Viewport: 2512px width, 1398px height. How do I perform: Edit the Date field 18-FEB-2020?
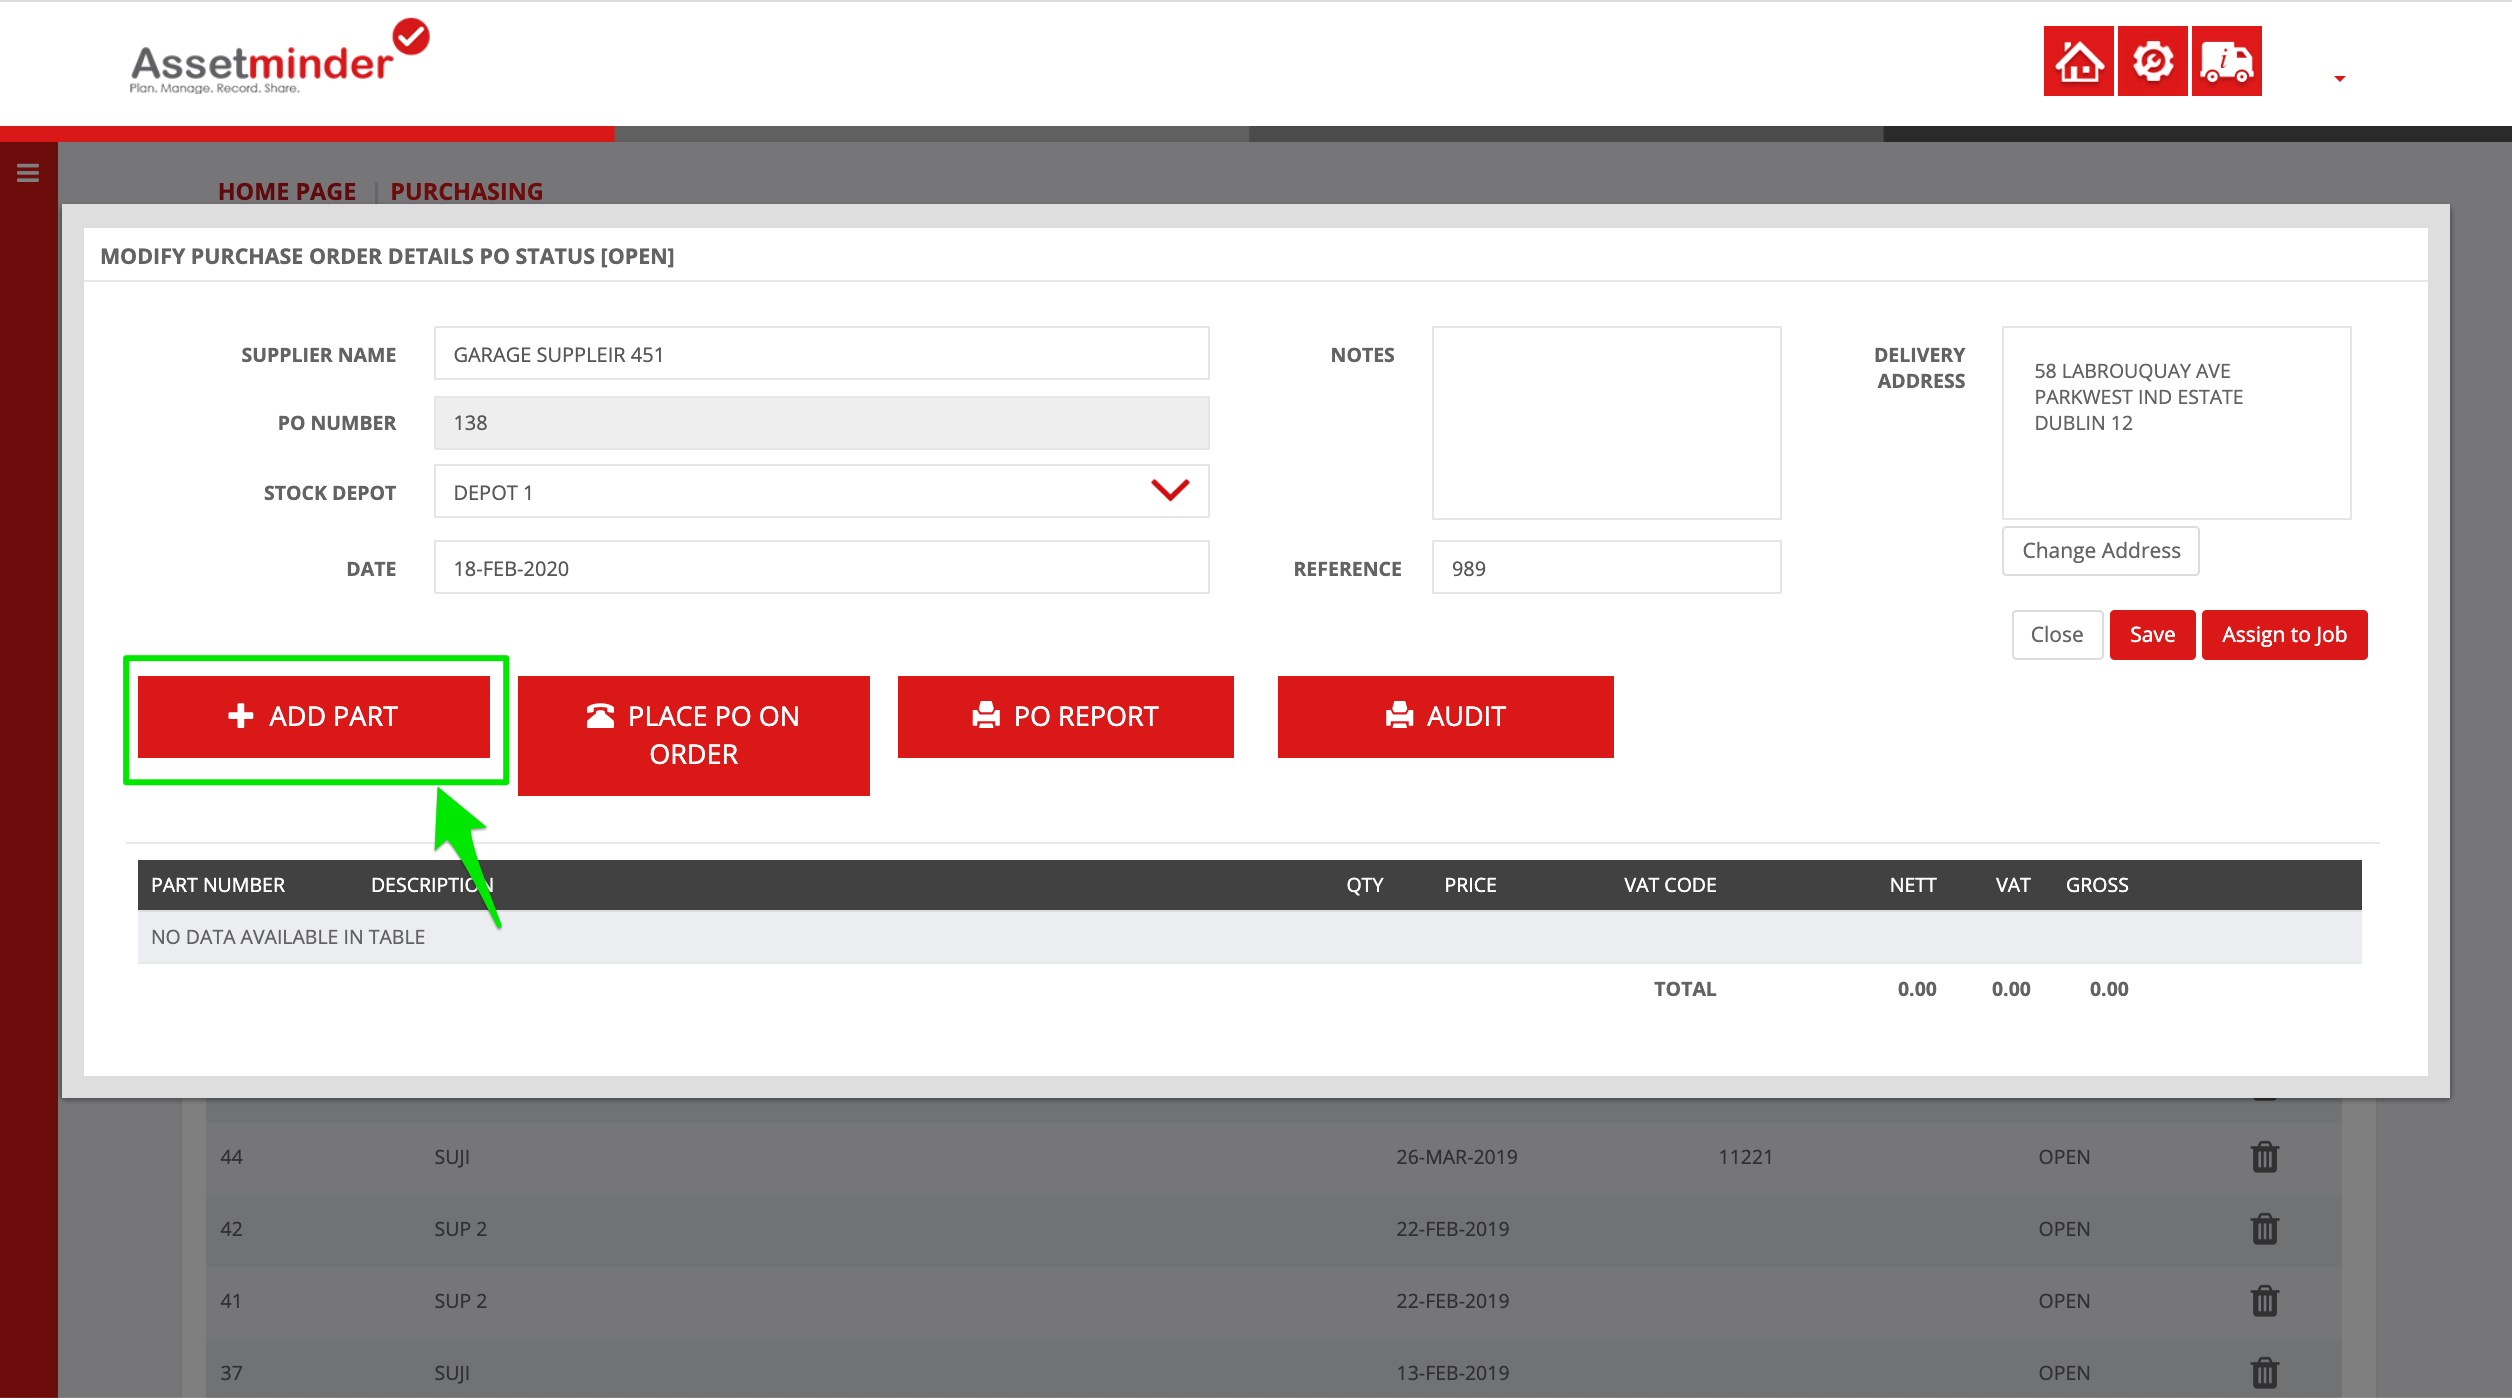tap(821, 568)
